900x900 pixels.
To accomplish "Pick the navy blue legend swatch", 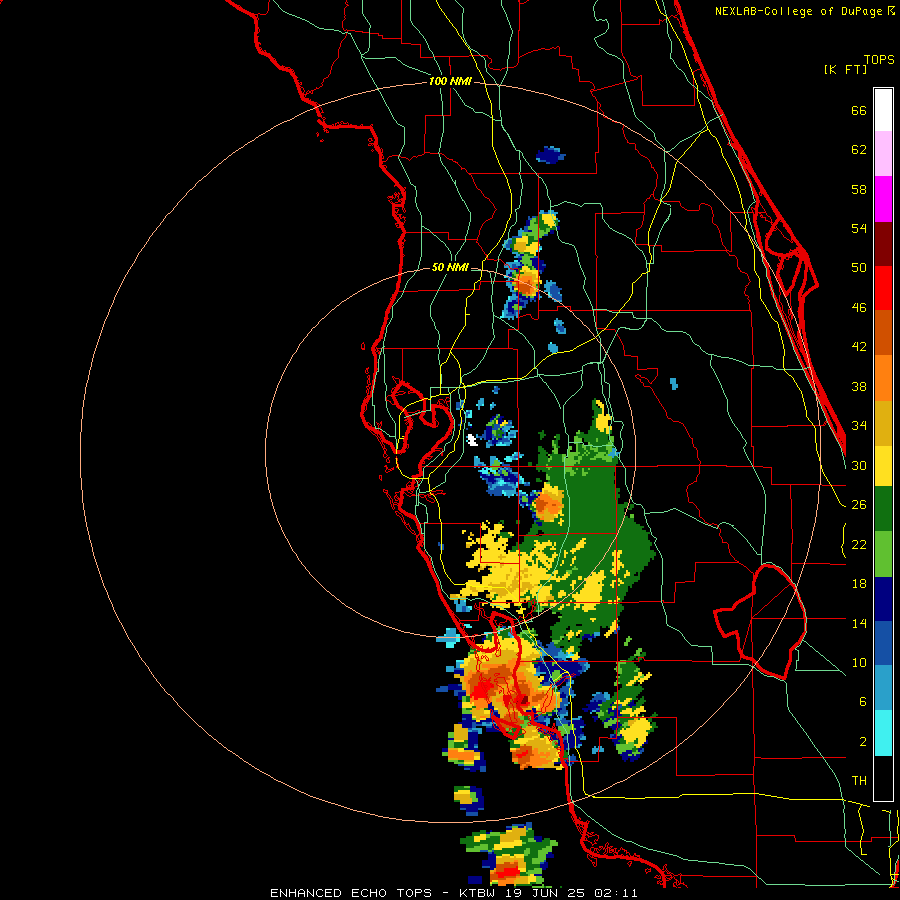I will (883, 599).
